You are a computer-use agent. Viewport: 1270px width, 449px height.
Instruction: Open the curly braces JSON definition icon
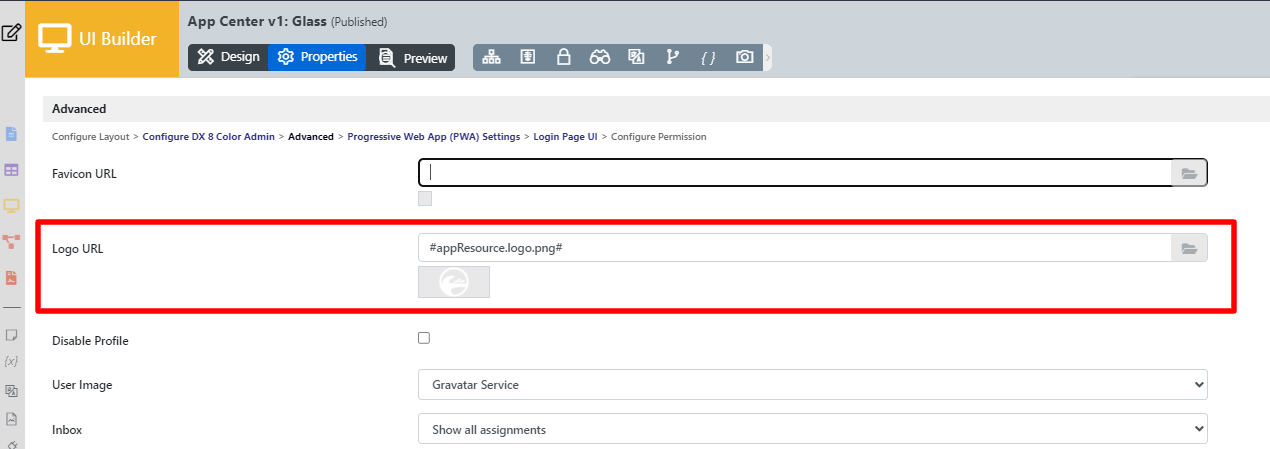point(708,57)
